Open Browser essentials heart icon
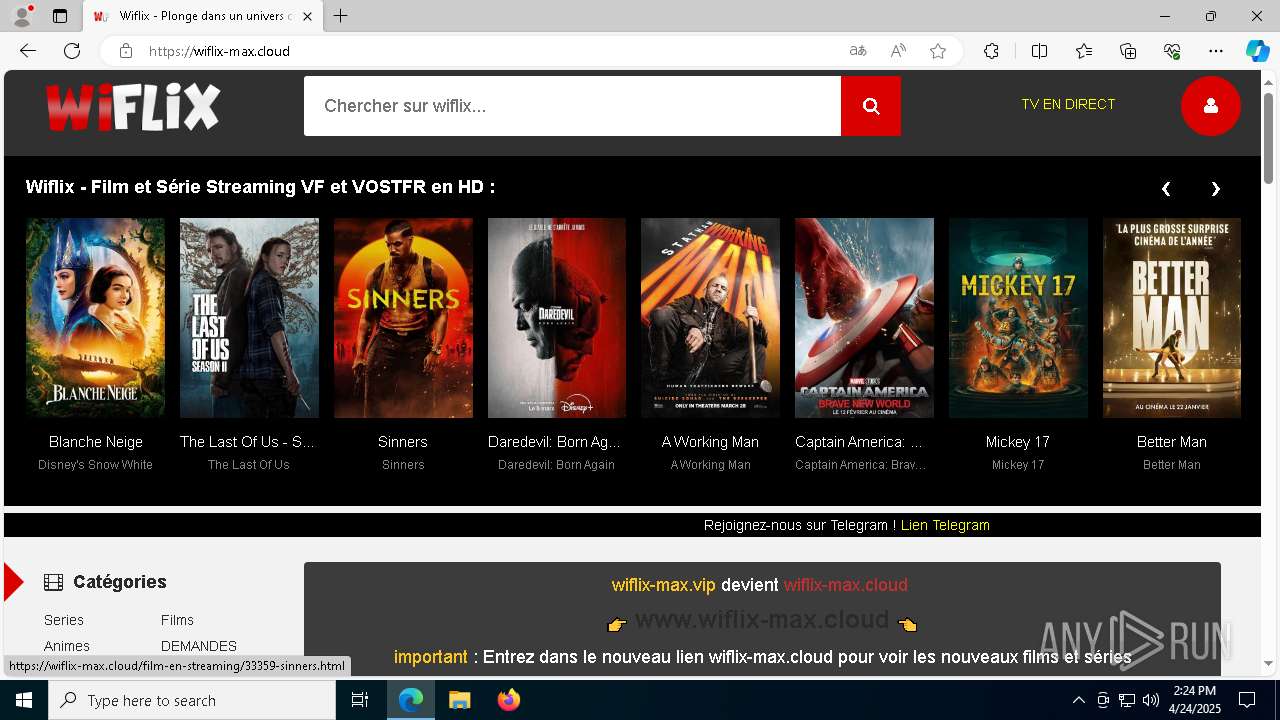The image size is (1280, 720). [1172, 51]
